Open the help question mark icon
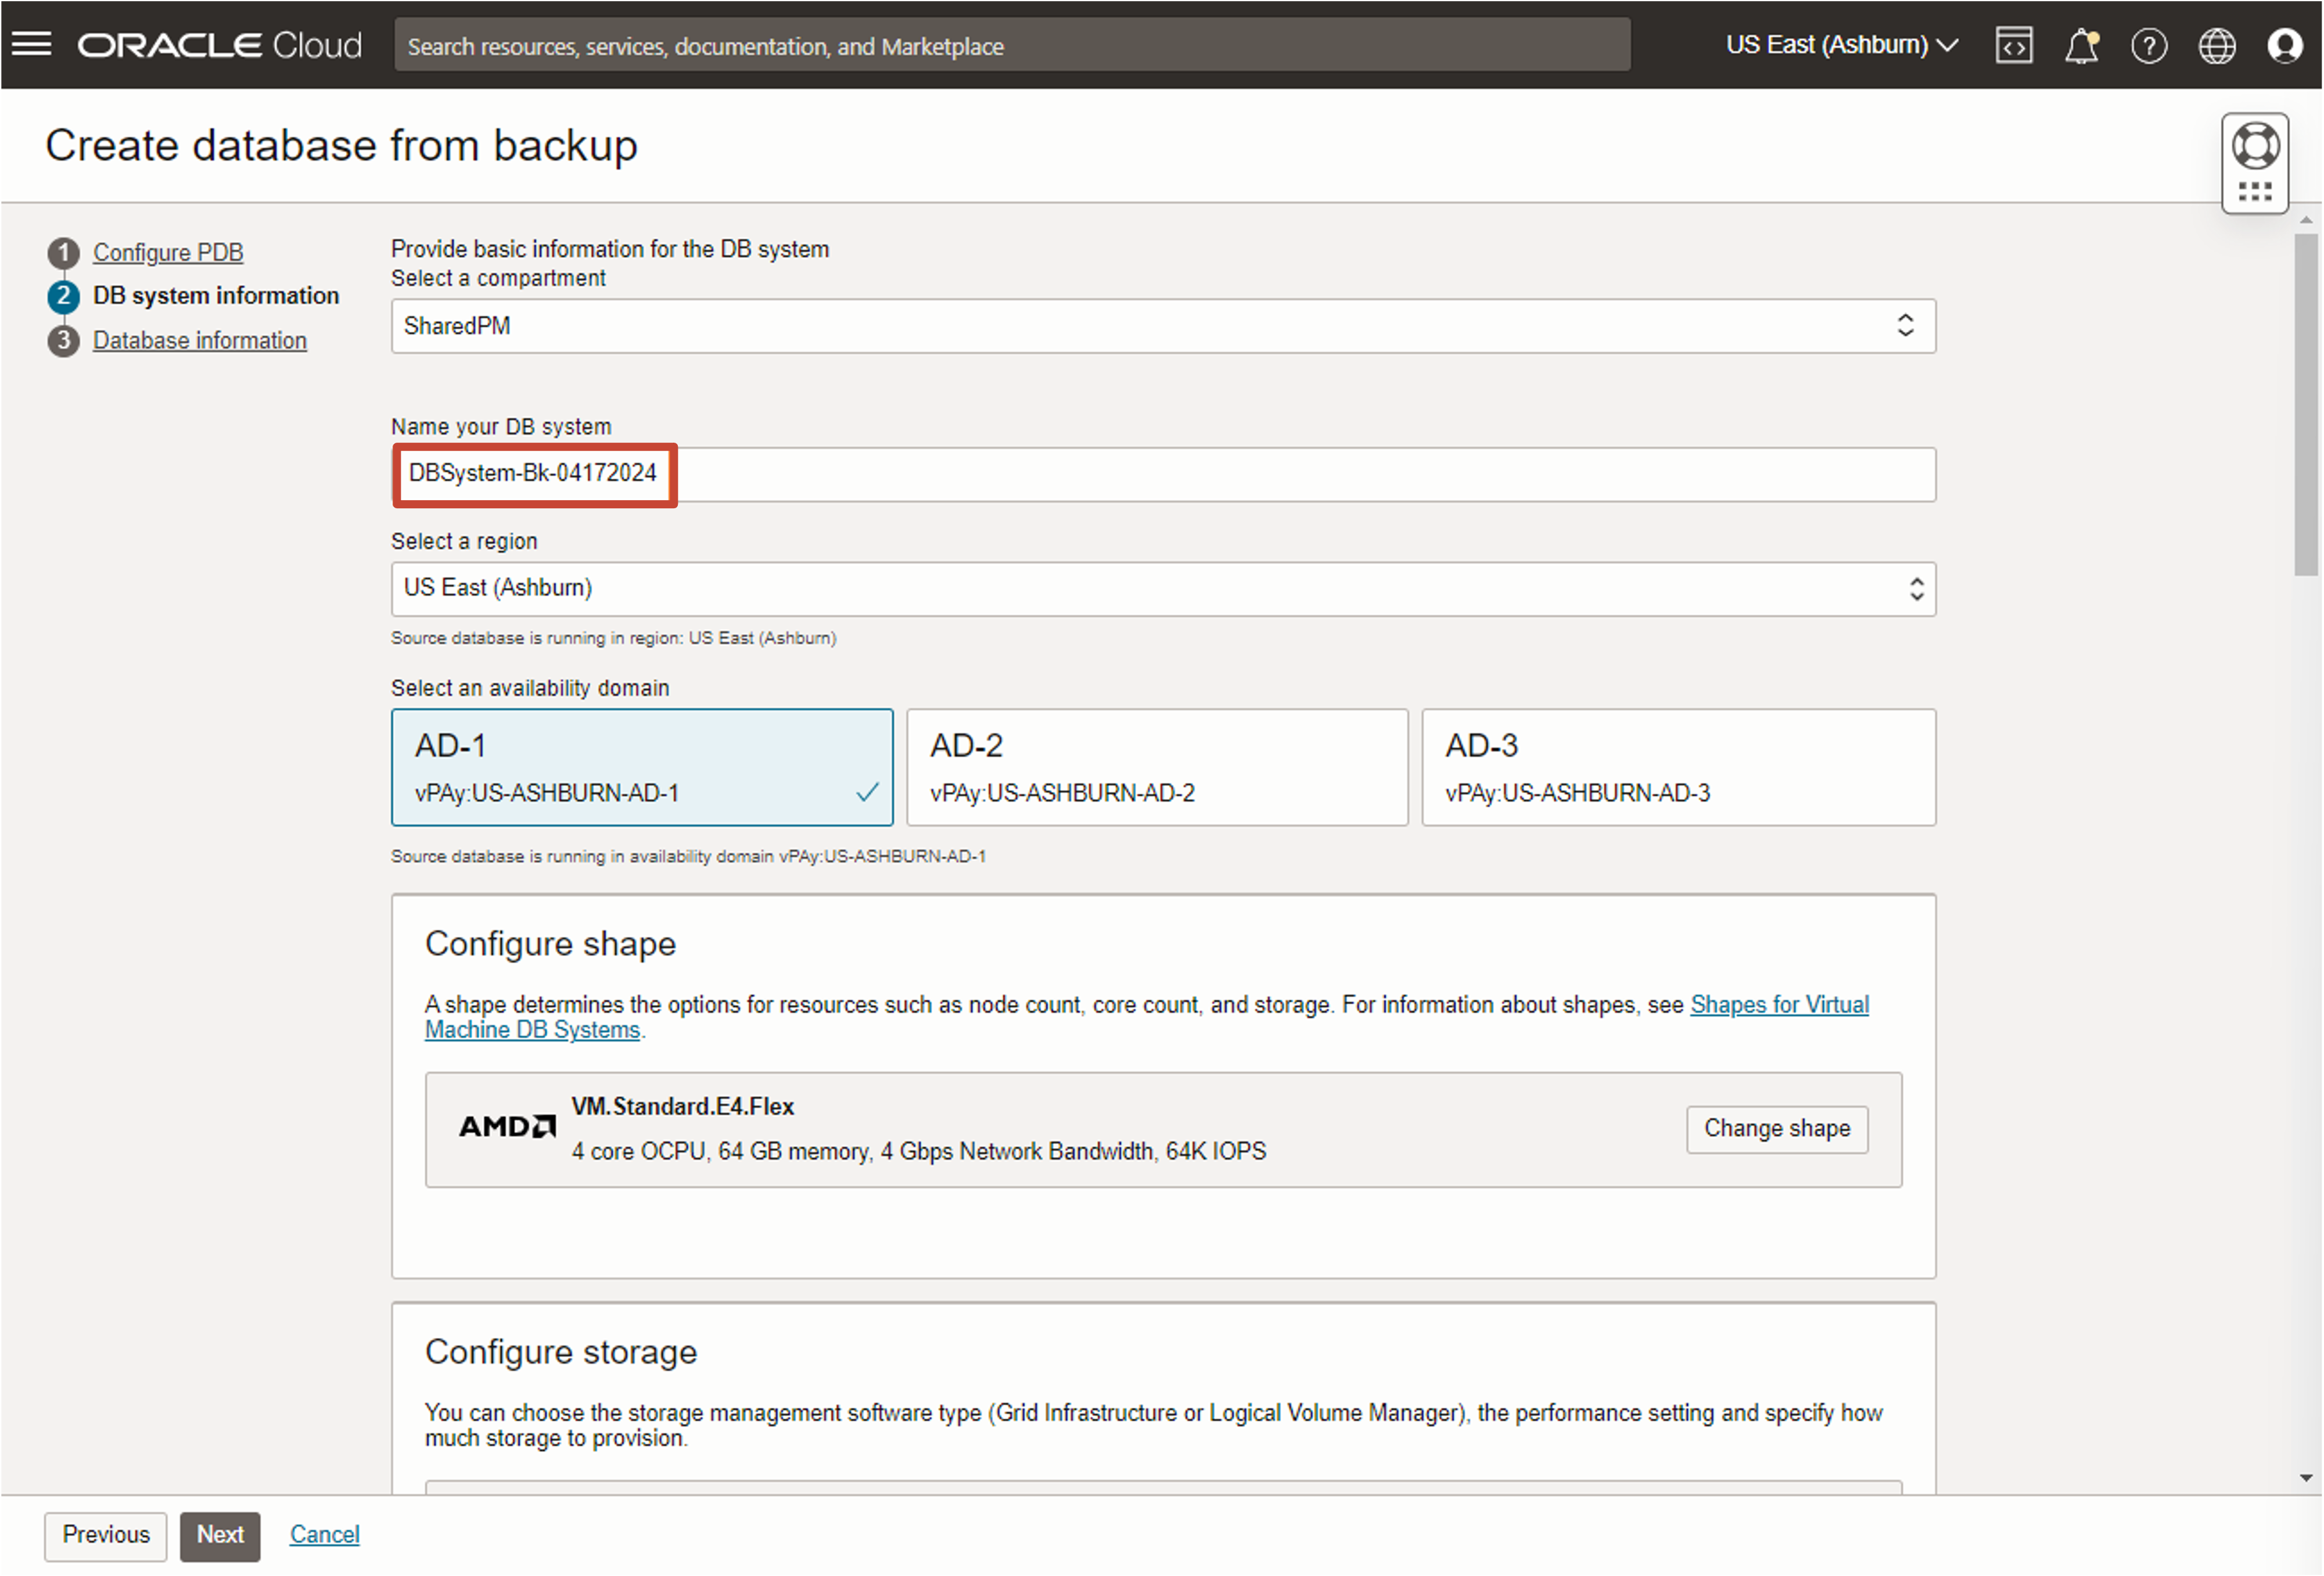The width and height of the screenshot is (2324, 1576). (x=2148, y=45)
